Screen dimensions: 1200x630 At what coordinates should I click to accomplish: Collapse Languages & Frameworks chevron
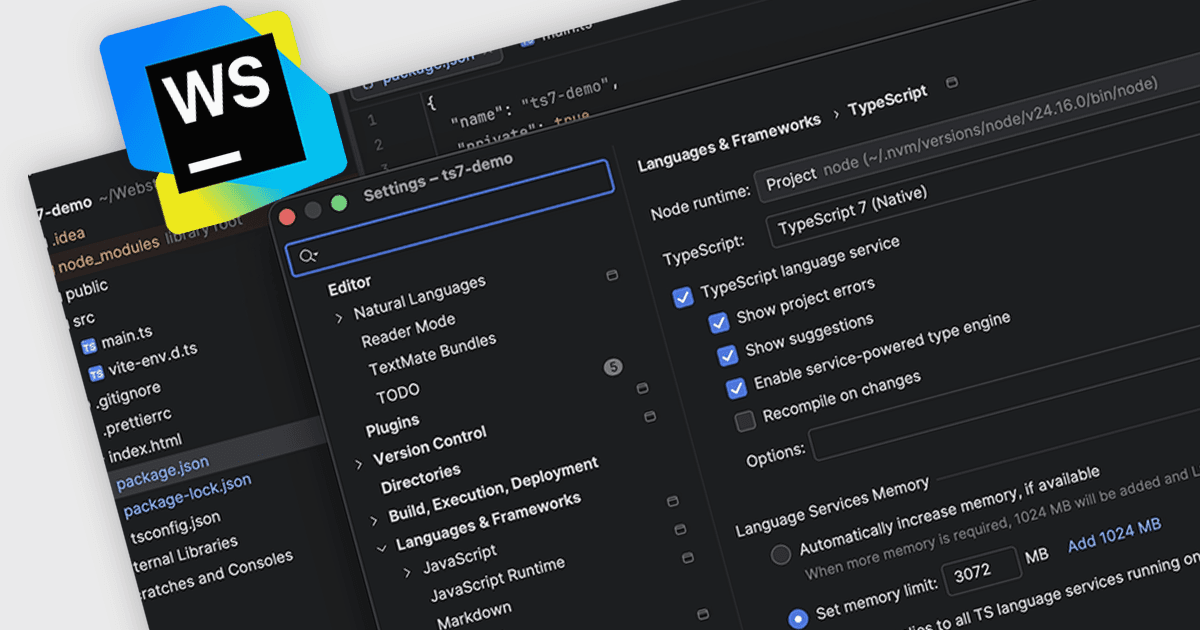pyautogui.click(x=381, y=548)
